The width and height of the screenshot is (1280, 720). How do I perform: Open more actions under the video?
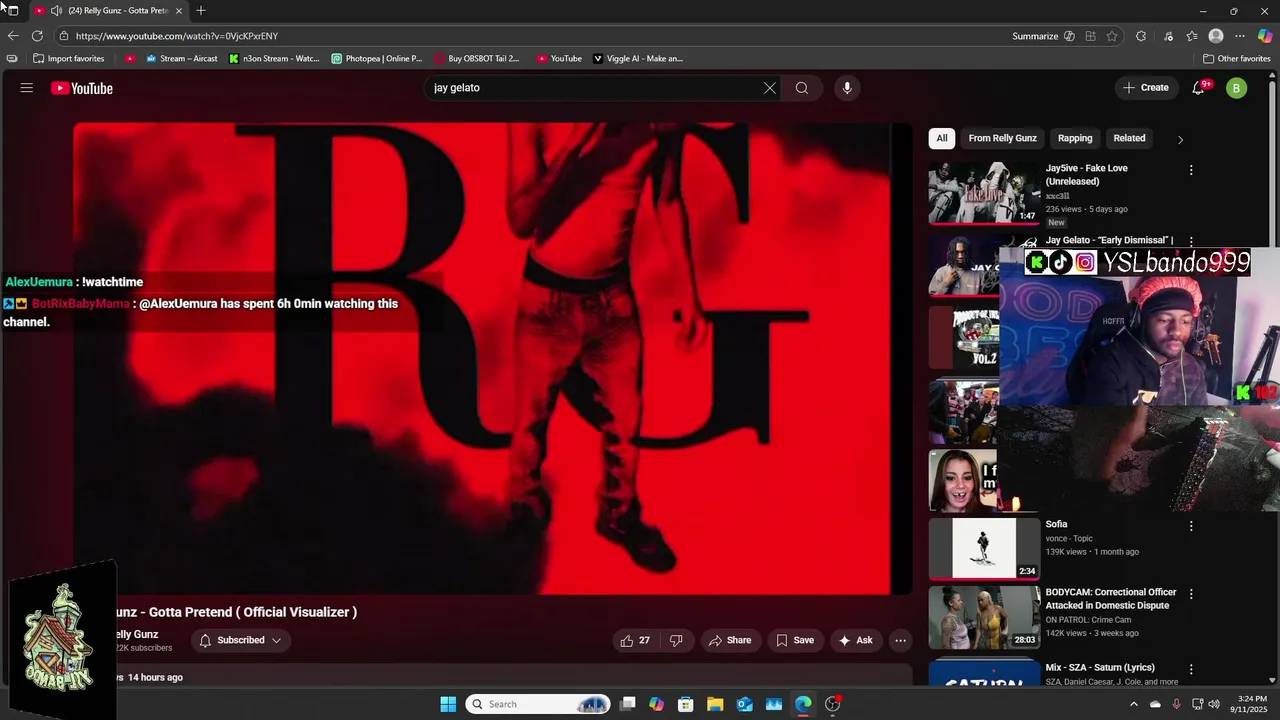pyautogui.click(x=900, y=640)
